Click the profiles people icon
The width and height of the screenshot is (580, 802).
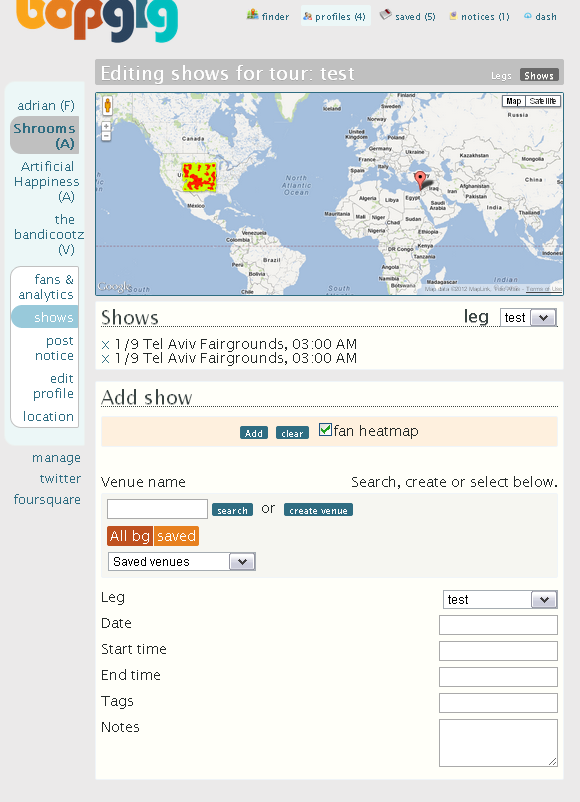point(307,16)
